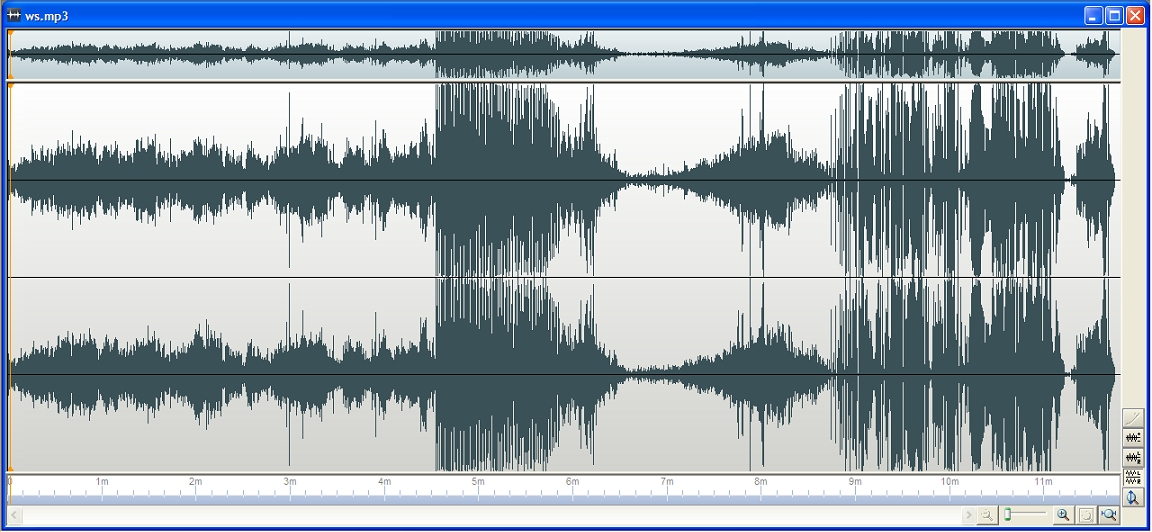The width and height of the screenshot is (1152, 532).
Task: Close the ws.mp3 window
Action: (x=1135, y=15)
